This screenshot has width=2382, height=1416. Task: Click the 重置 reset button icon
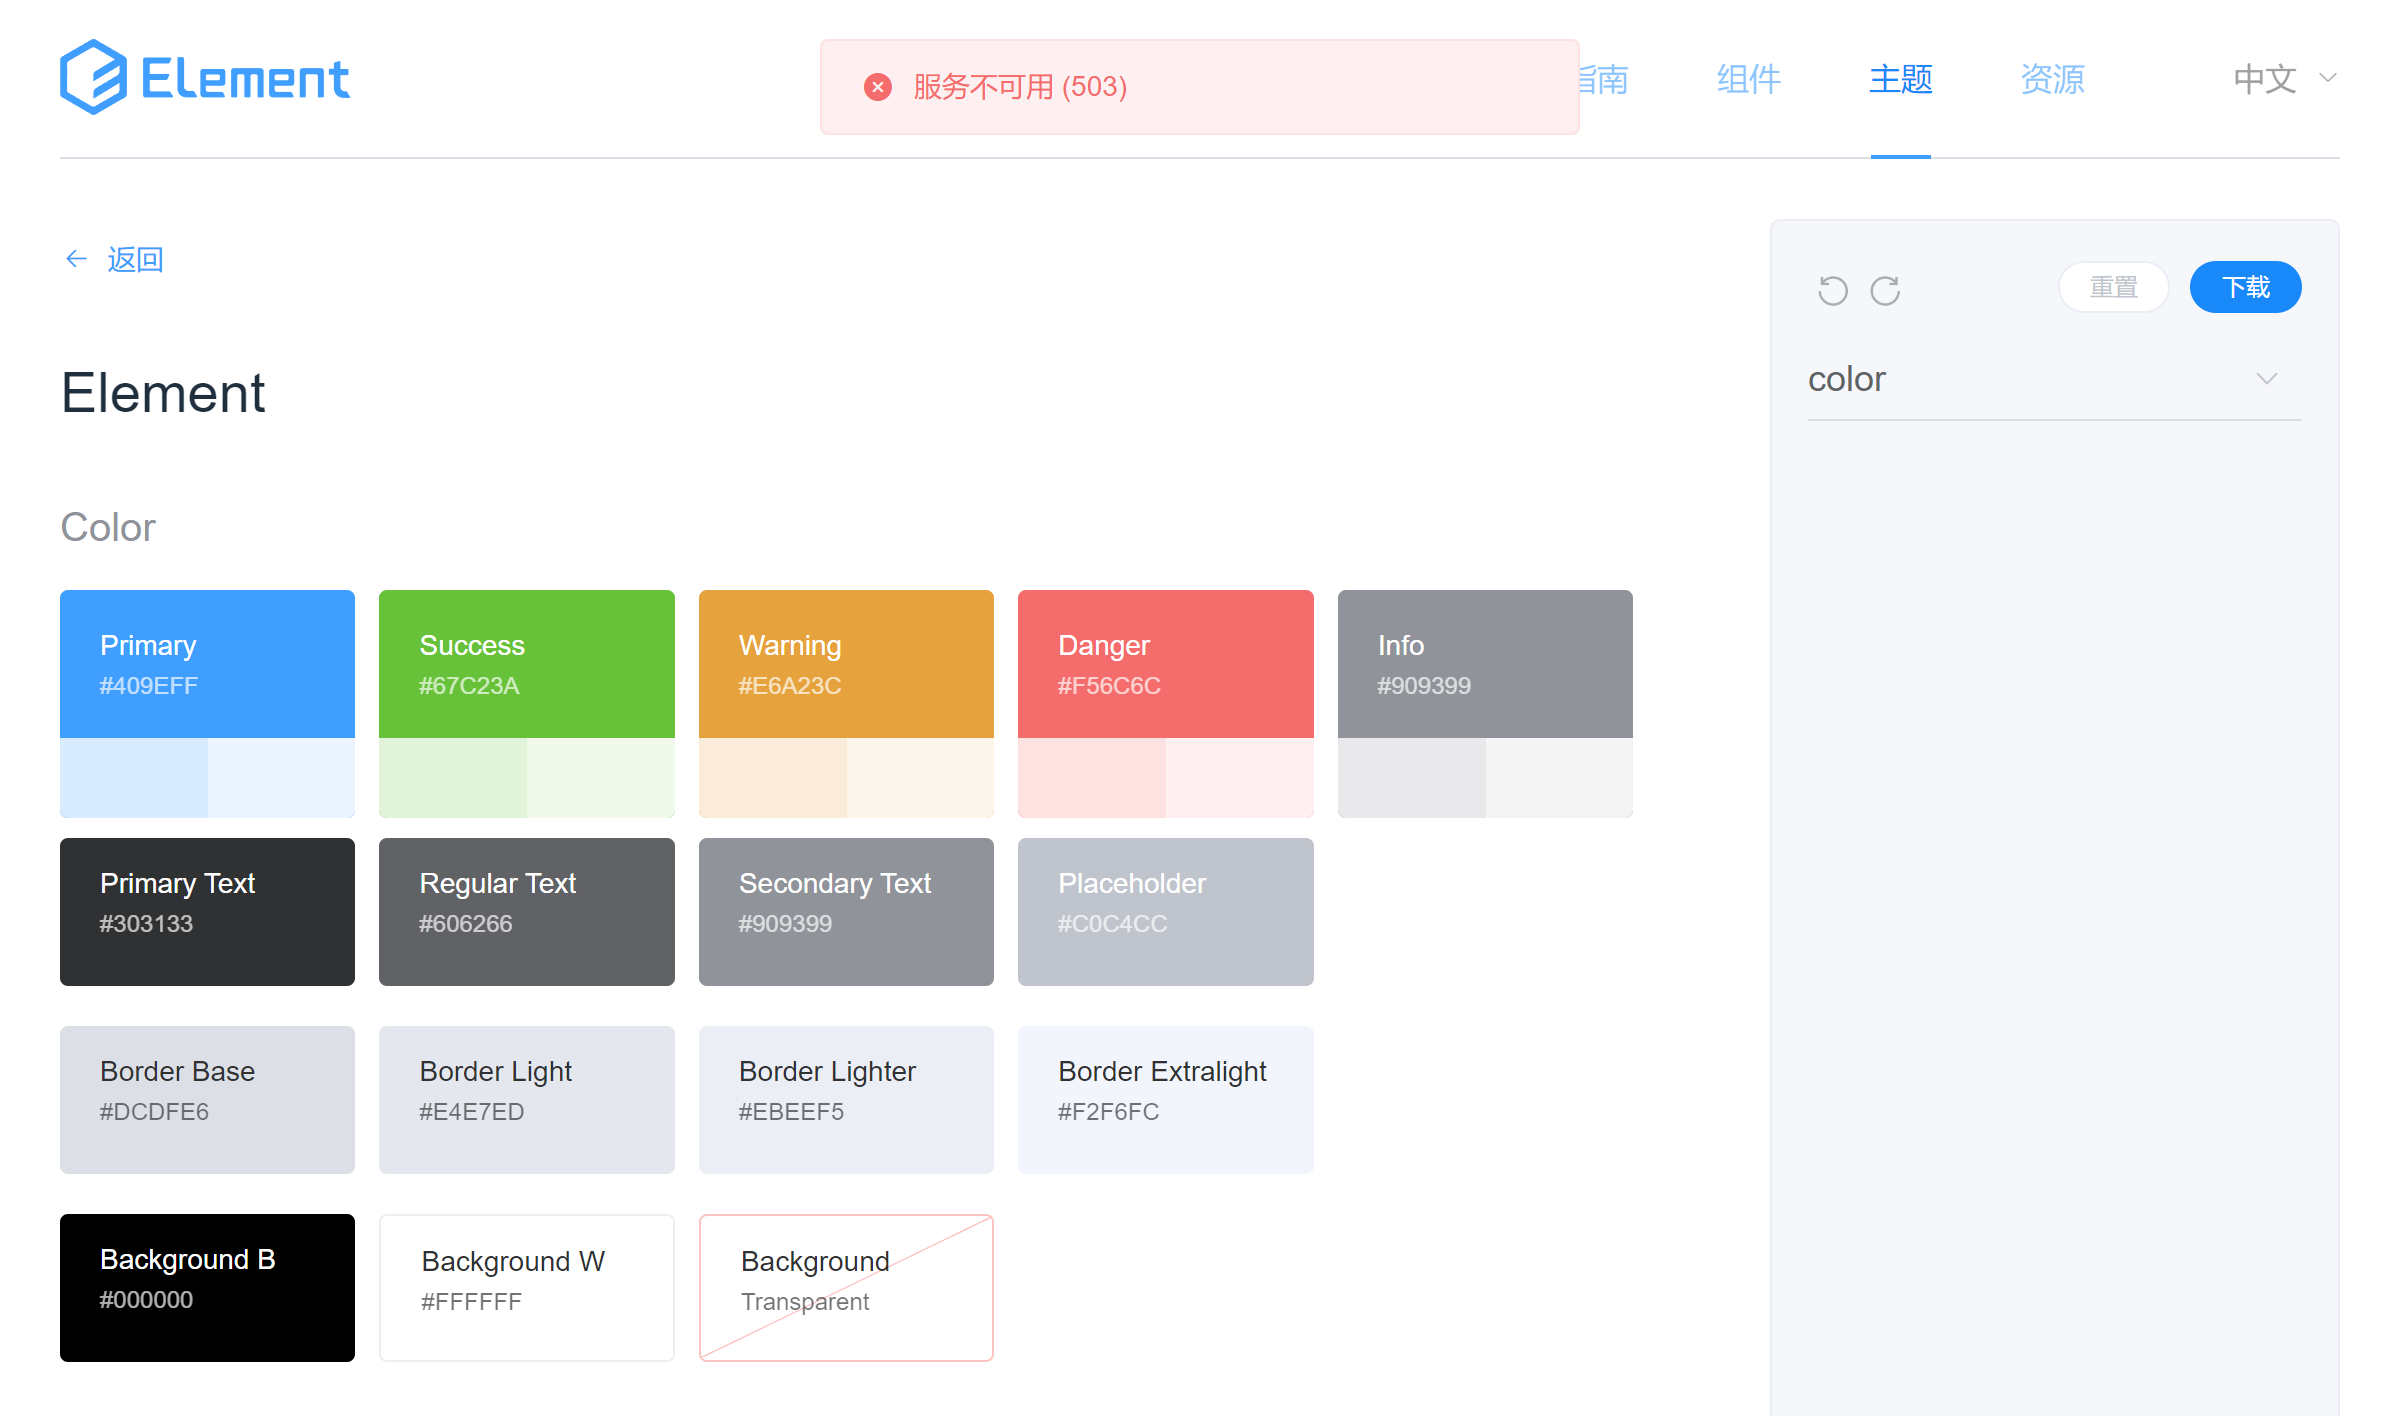pyautogui.click(x=2112, y=287)
